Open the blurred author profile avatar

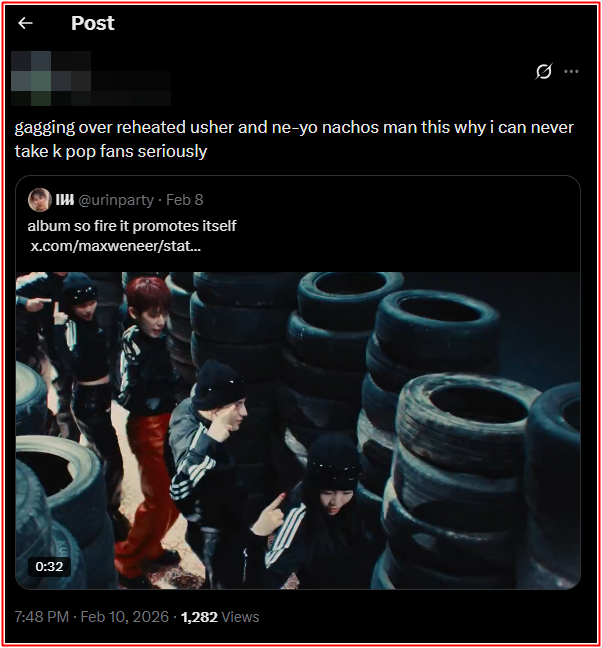tap(31, 78)
